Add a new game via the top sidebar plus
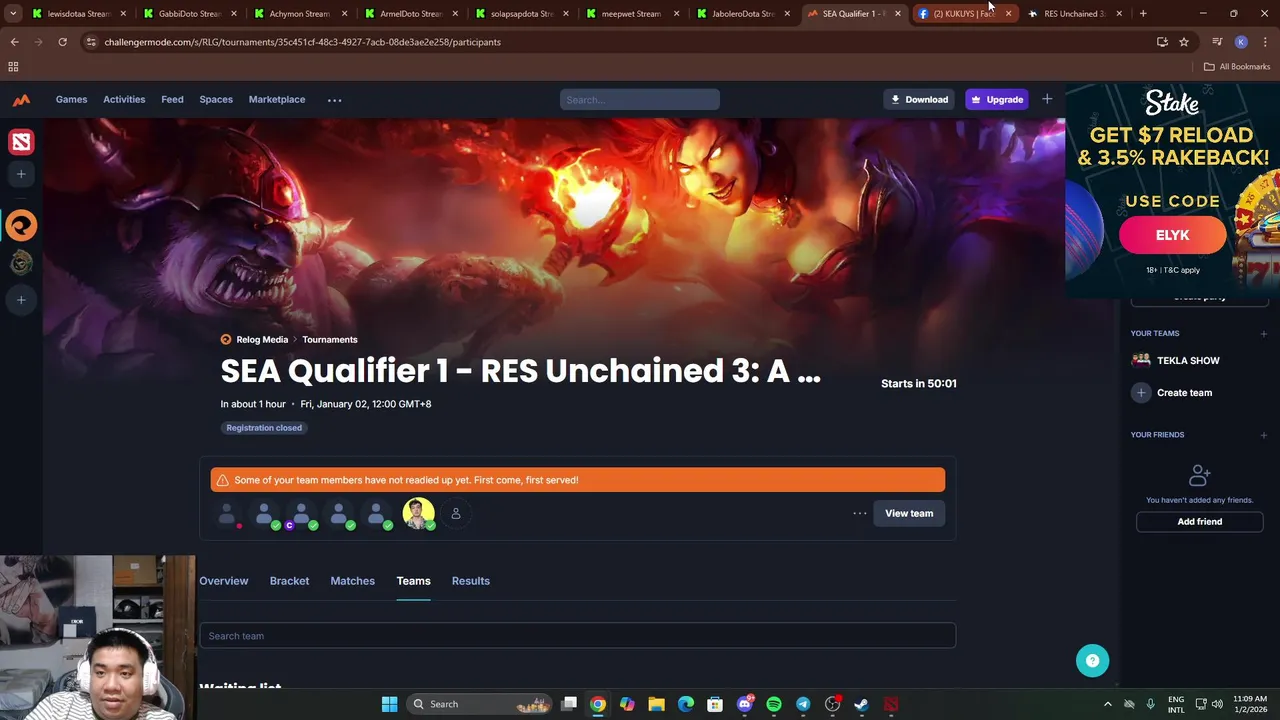The image size is (1280, 720). 21,174
